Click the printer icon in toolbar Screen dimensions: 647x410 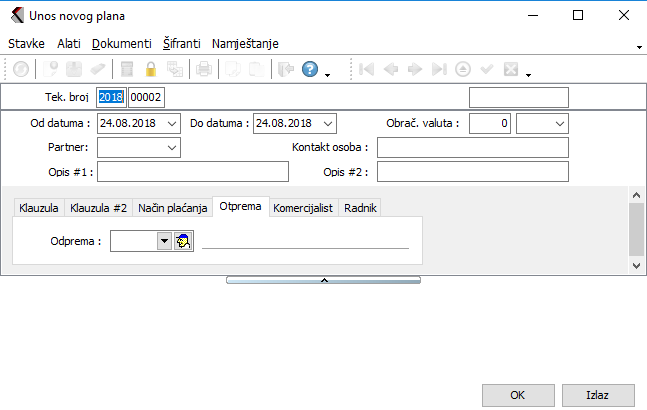click(x=203, y=70)
